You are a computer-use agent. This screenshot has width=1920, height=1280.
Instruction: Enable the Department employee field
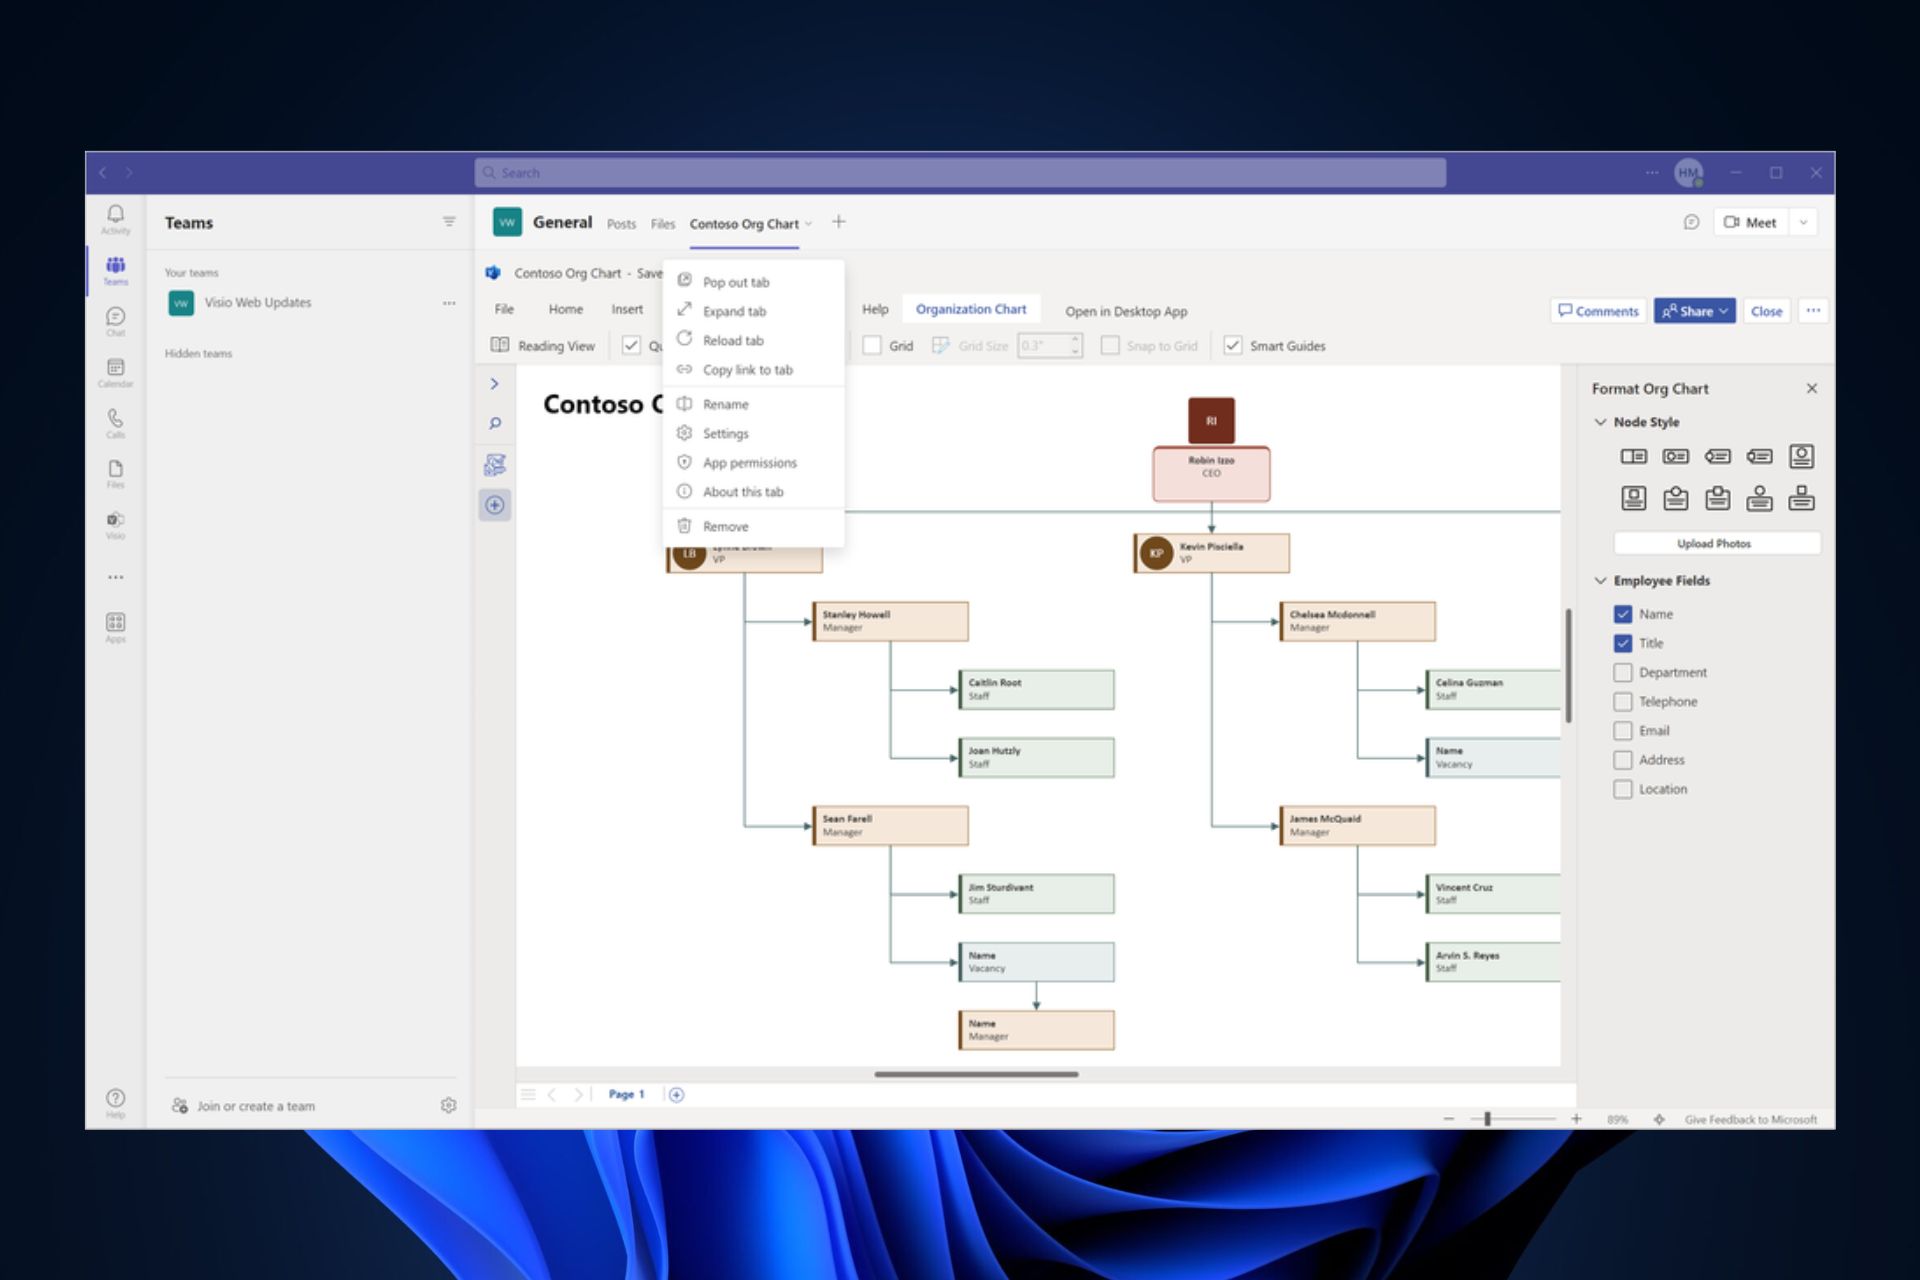(x=1623, y=672)
